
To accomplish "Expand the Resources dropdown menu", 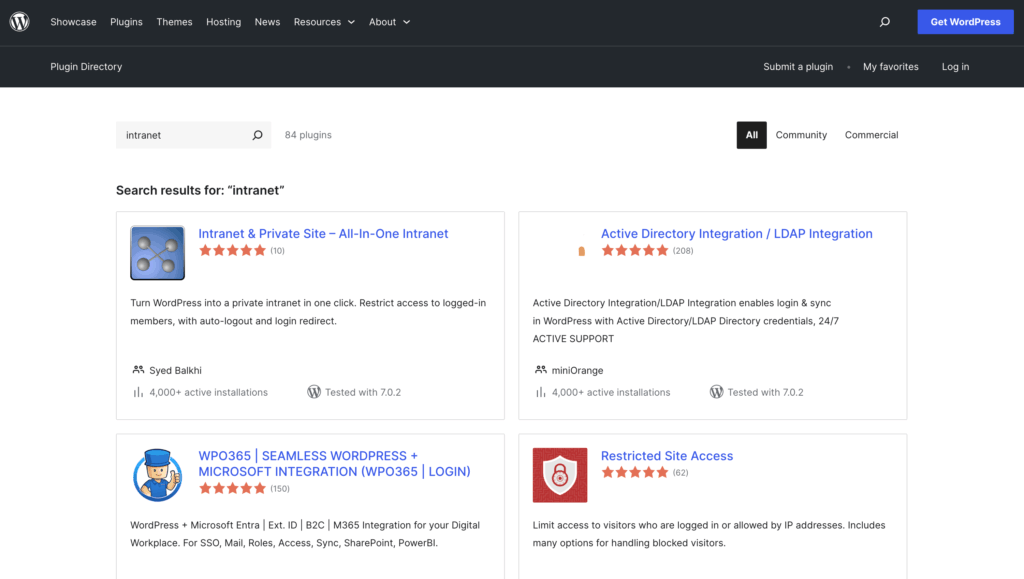I will pos(324,22).
